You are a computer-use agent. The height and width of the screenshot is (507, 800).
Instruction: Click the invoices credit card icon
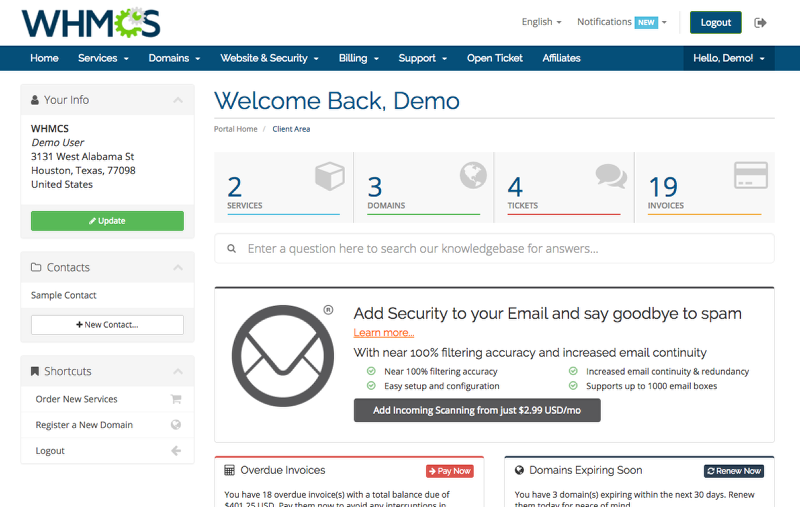click(751, 175)
